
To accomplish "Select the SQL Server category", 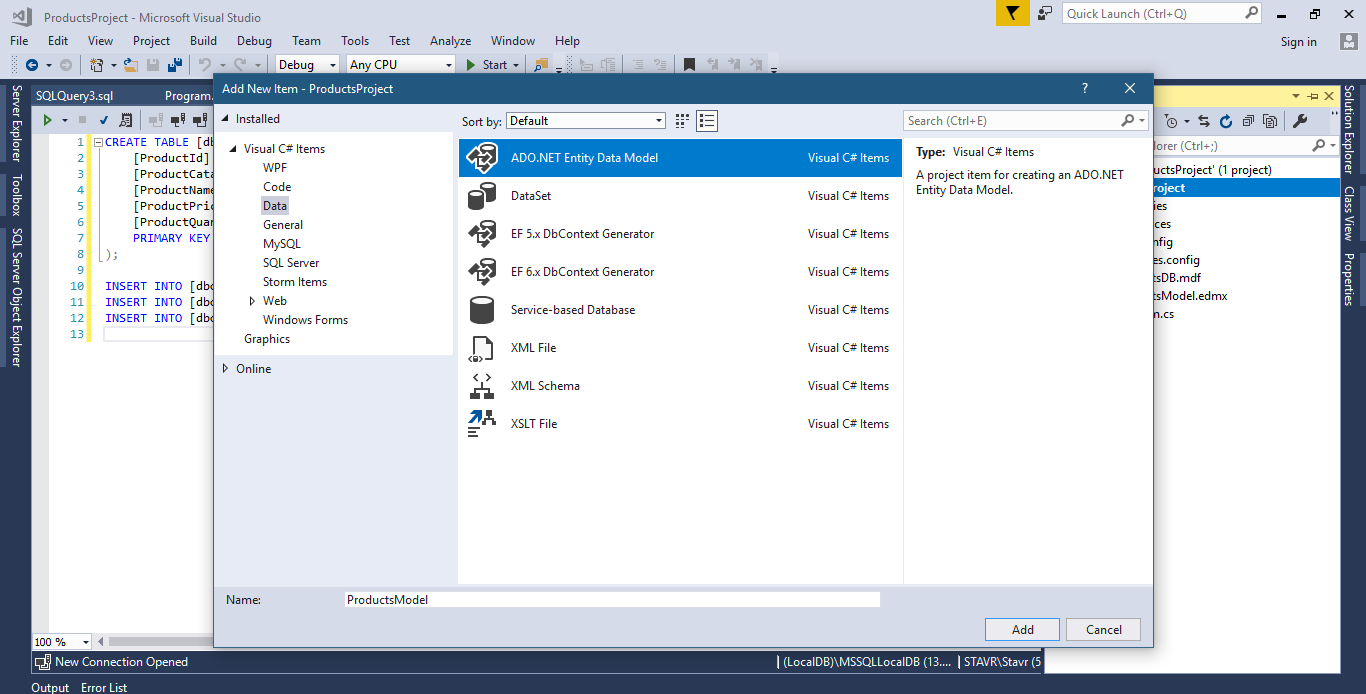I will click(291, 263).
